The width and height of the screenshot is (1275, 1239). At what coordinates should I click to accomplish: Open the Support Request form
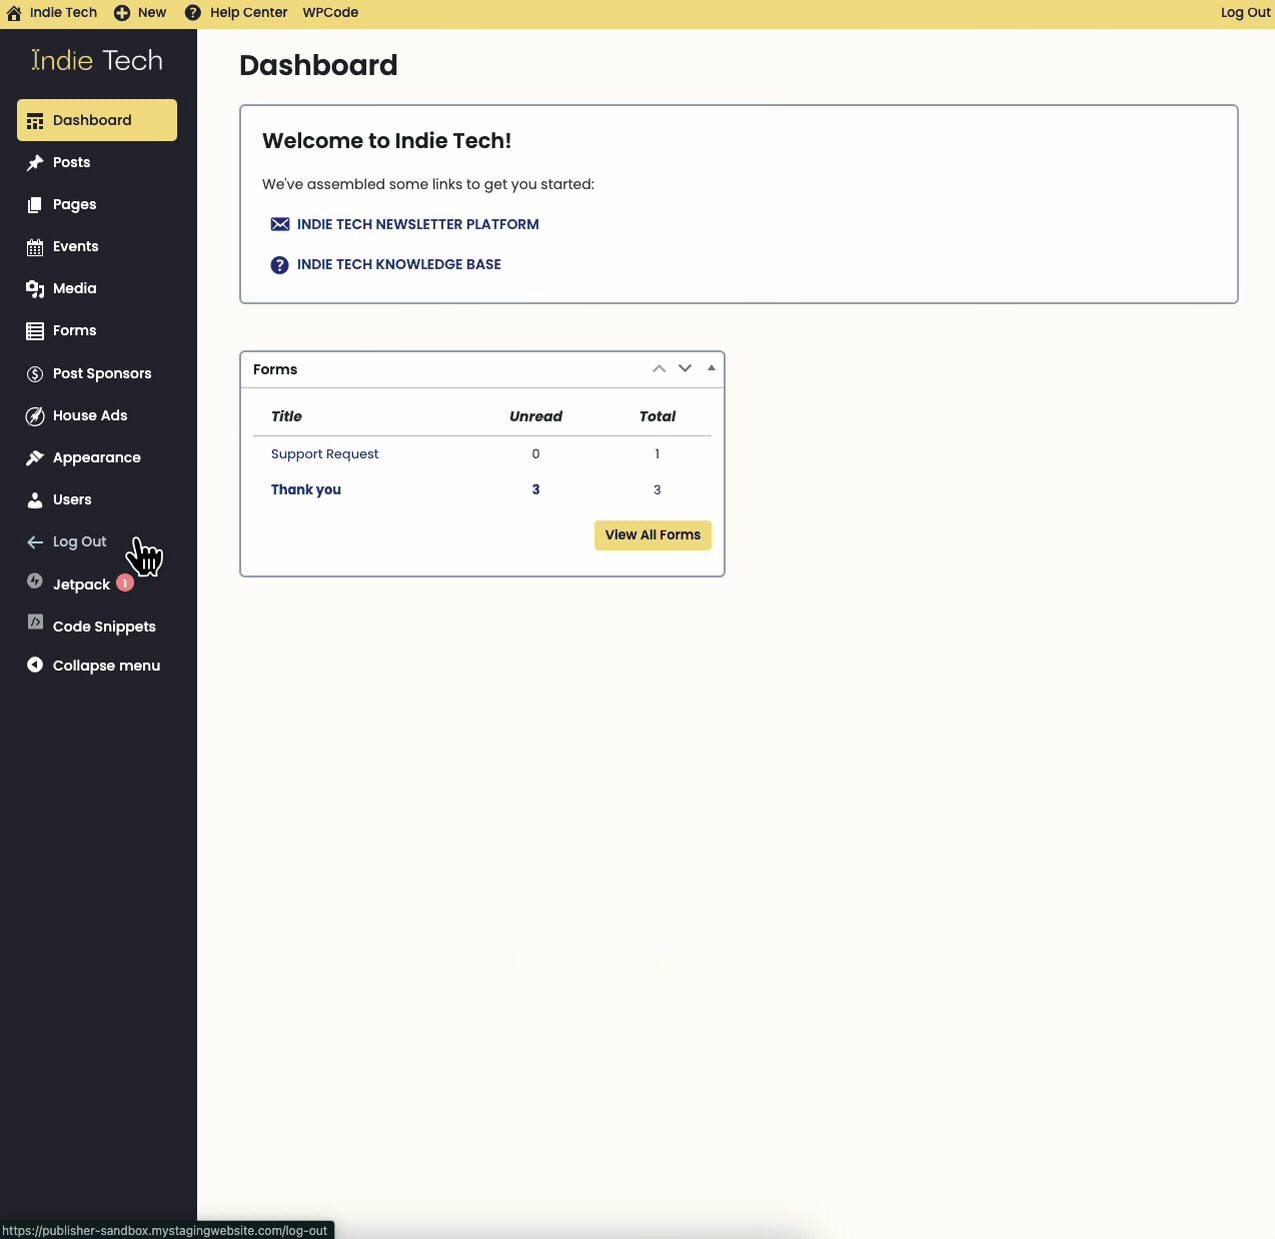coord(325,454)
